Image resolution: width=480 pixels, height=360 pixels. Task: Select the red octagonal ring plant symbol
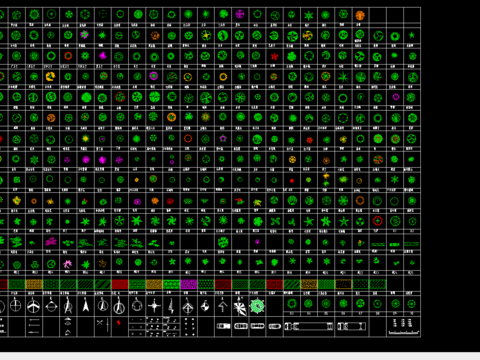coord(377,220)
